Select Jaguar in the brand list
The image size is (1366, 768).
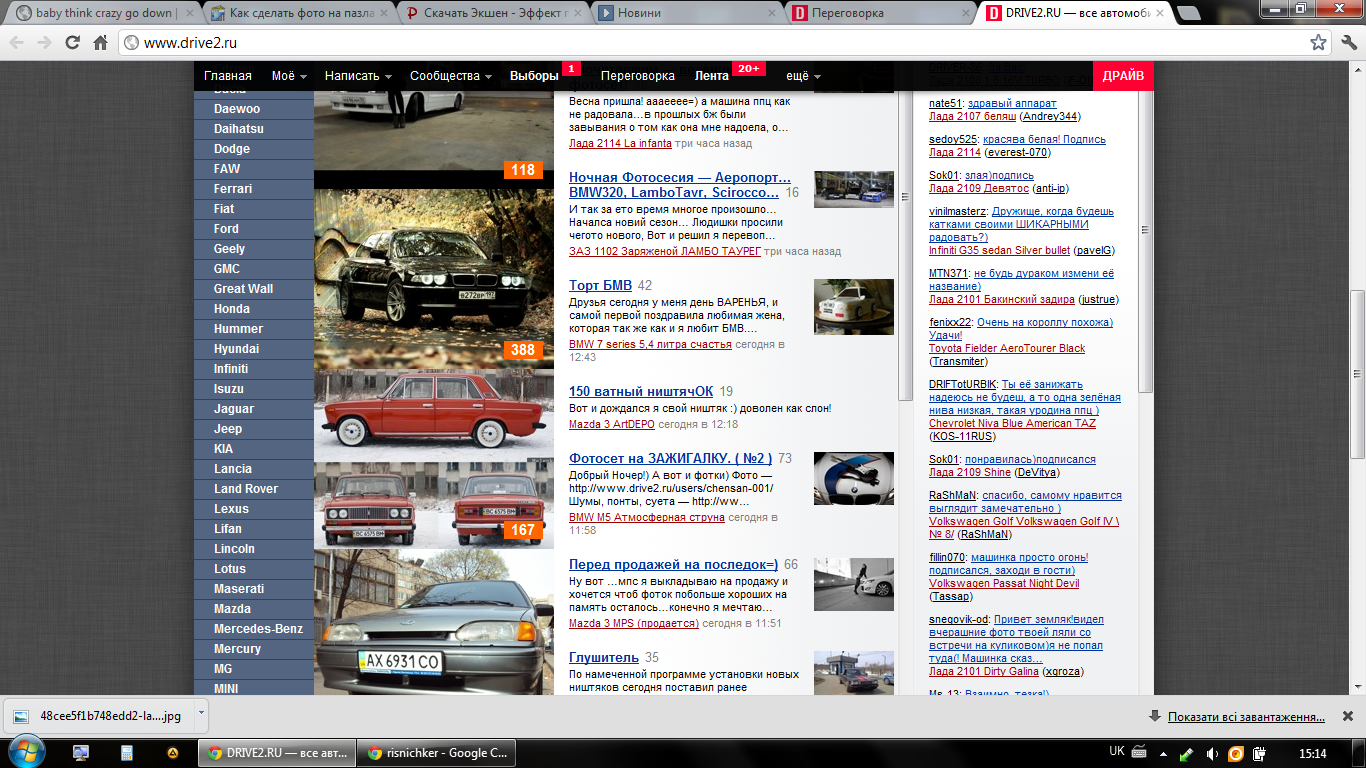[254, 409]
